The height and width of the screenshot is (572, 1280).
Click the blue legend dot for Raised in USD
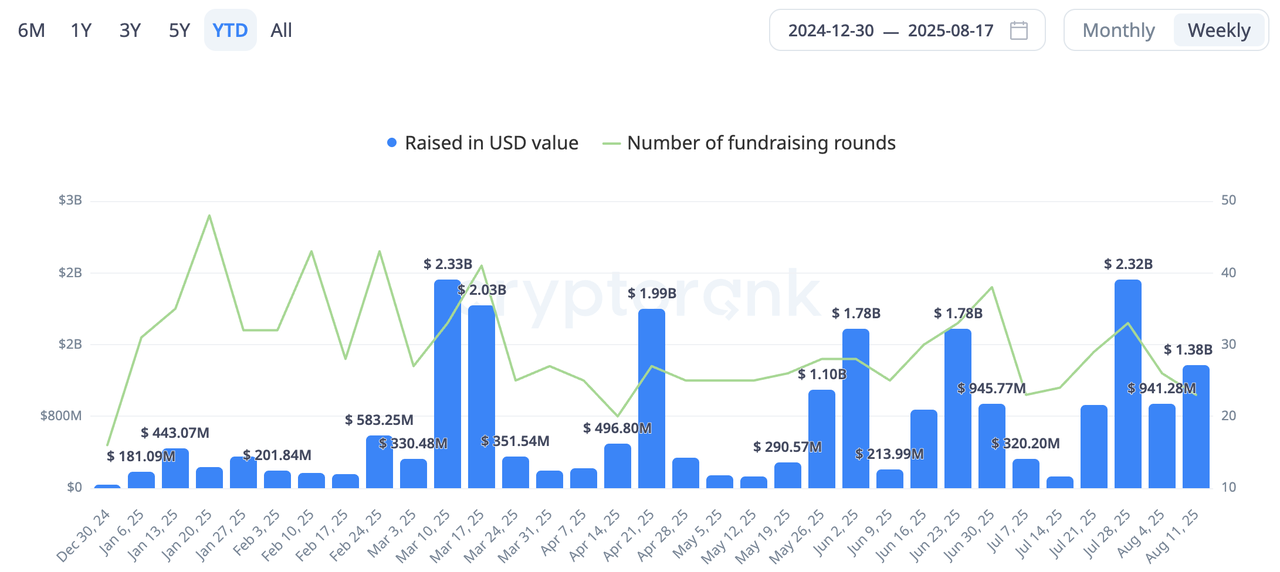click(392, 143)
